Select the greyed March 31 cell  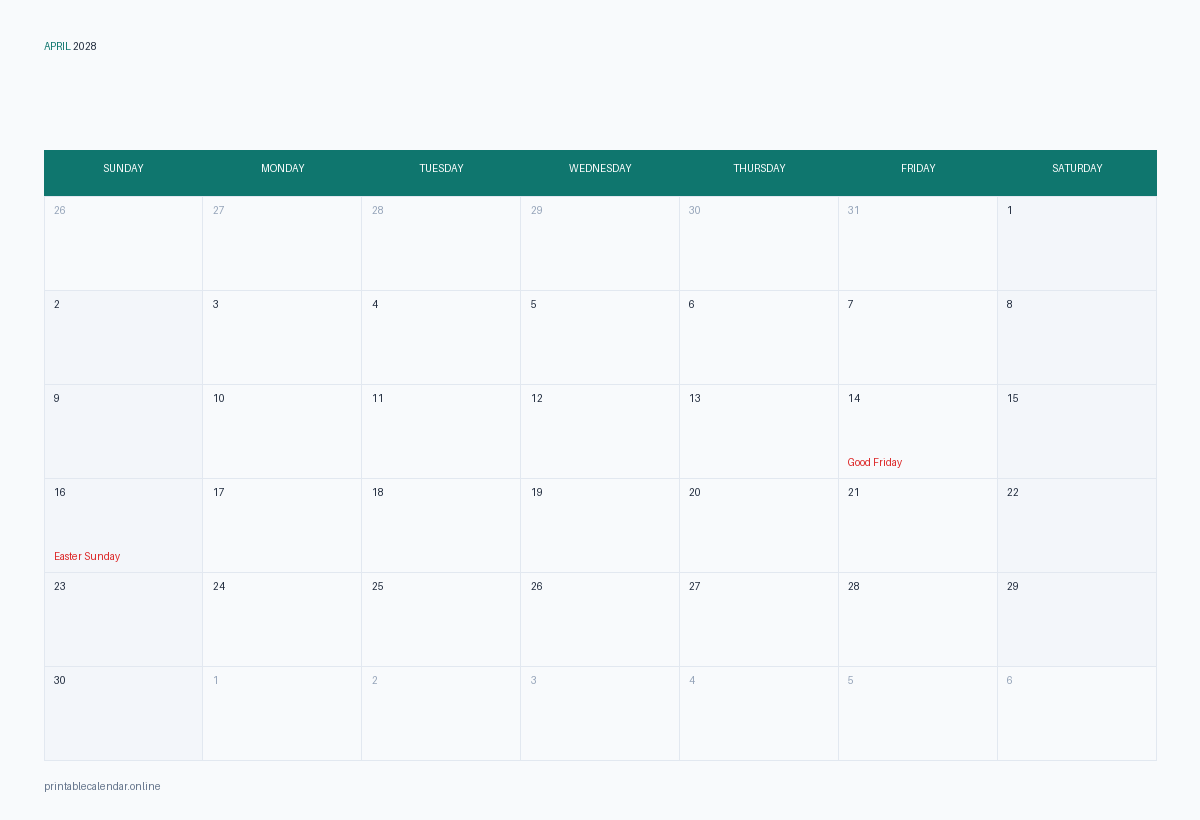tap(918, 243)
